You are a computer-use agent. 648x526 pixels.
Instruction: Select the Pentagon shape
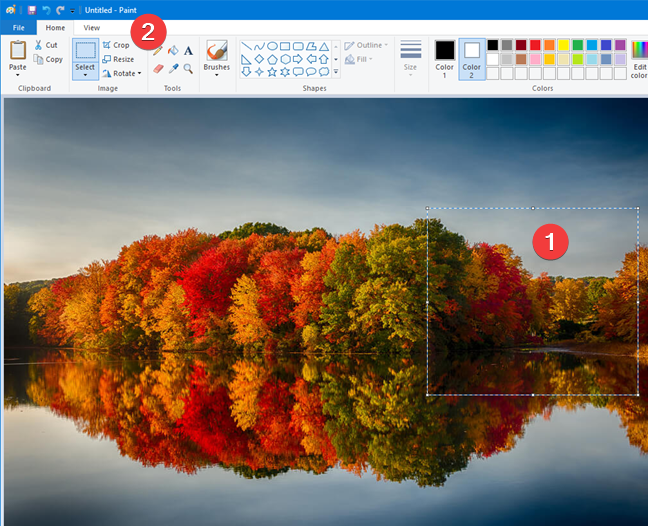272,59
